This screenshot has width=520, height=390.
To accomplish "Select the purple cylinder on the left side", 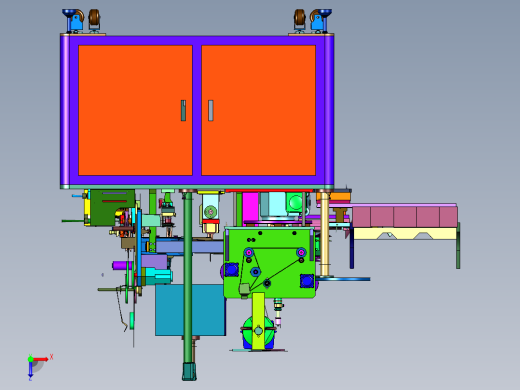I will 122,266.
